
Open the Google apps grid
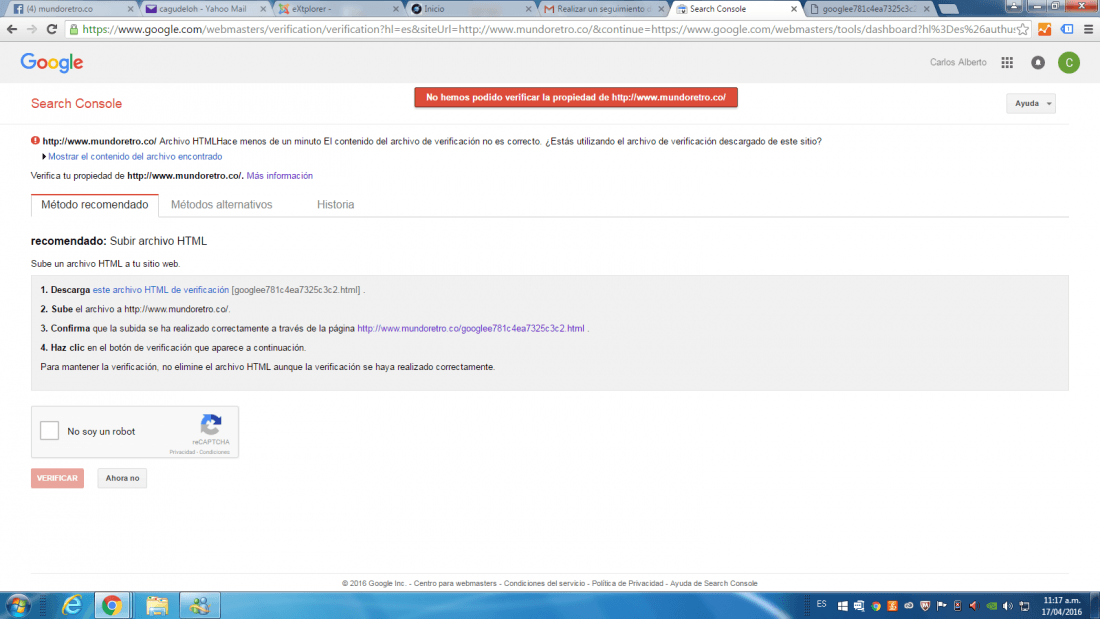(1007, 62)
